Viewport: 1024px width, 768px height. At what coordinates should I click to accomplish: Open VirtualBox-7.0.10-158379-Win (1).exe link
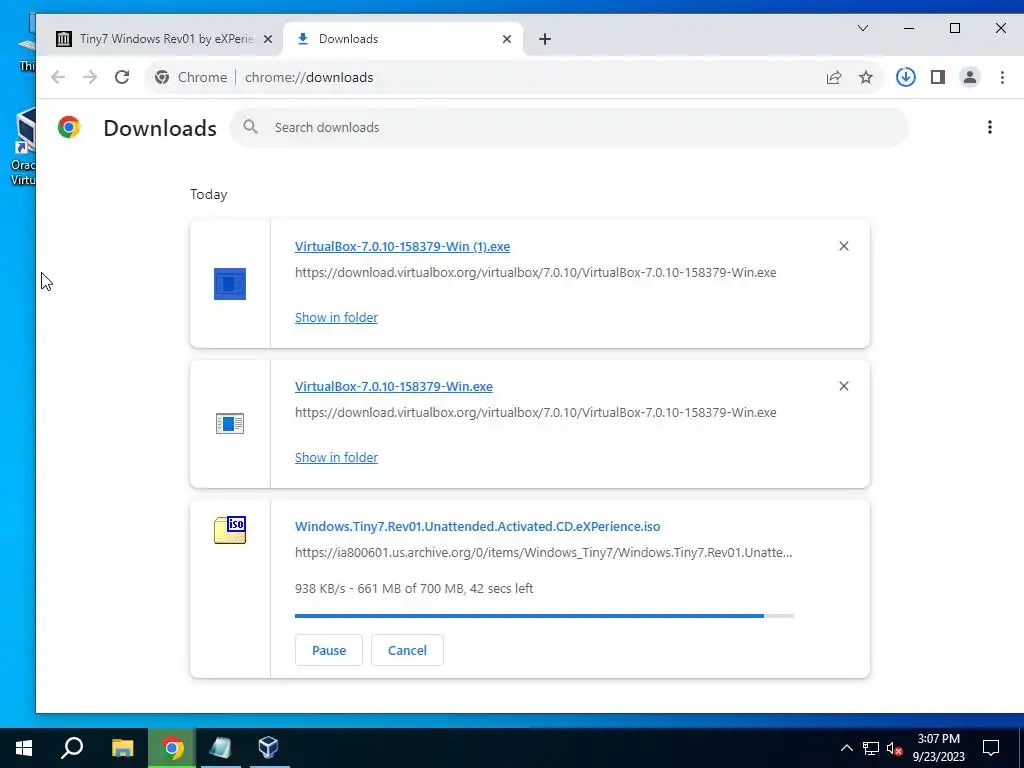point(402,247)
